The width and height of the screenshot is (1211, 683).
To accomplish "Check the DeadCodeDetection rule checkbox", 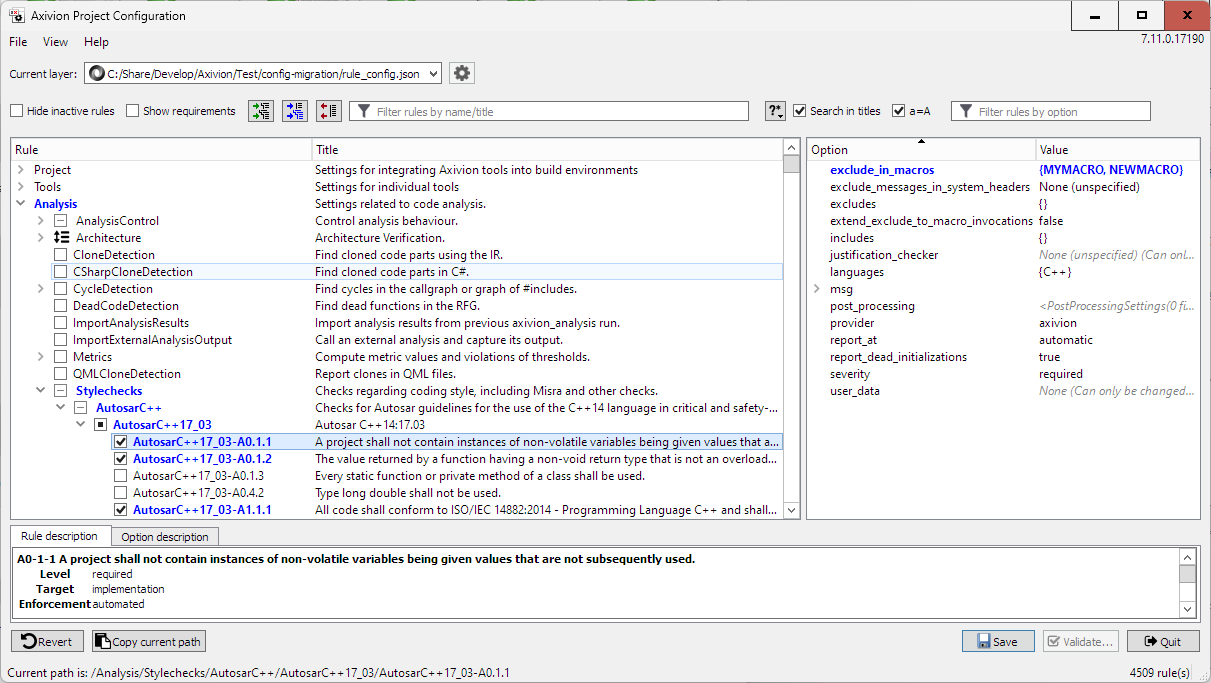I will tap(61, 306).
